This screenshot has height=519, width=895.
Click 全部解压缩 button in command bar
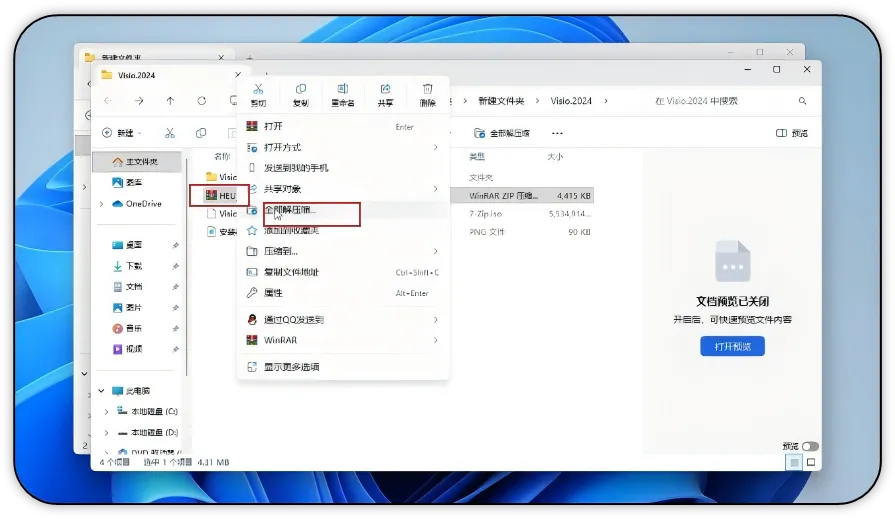tap(502, 134)
